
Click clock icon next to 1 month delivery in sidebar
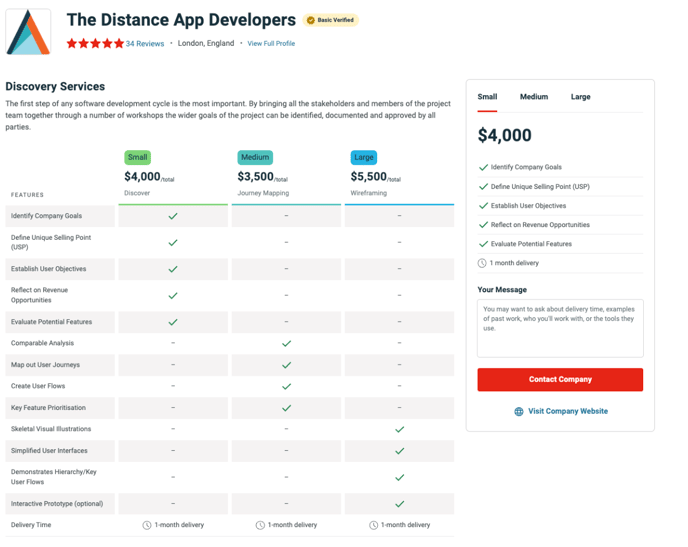pyautogui.click(x=482, y=263)
